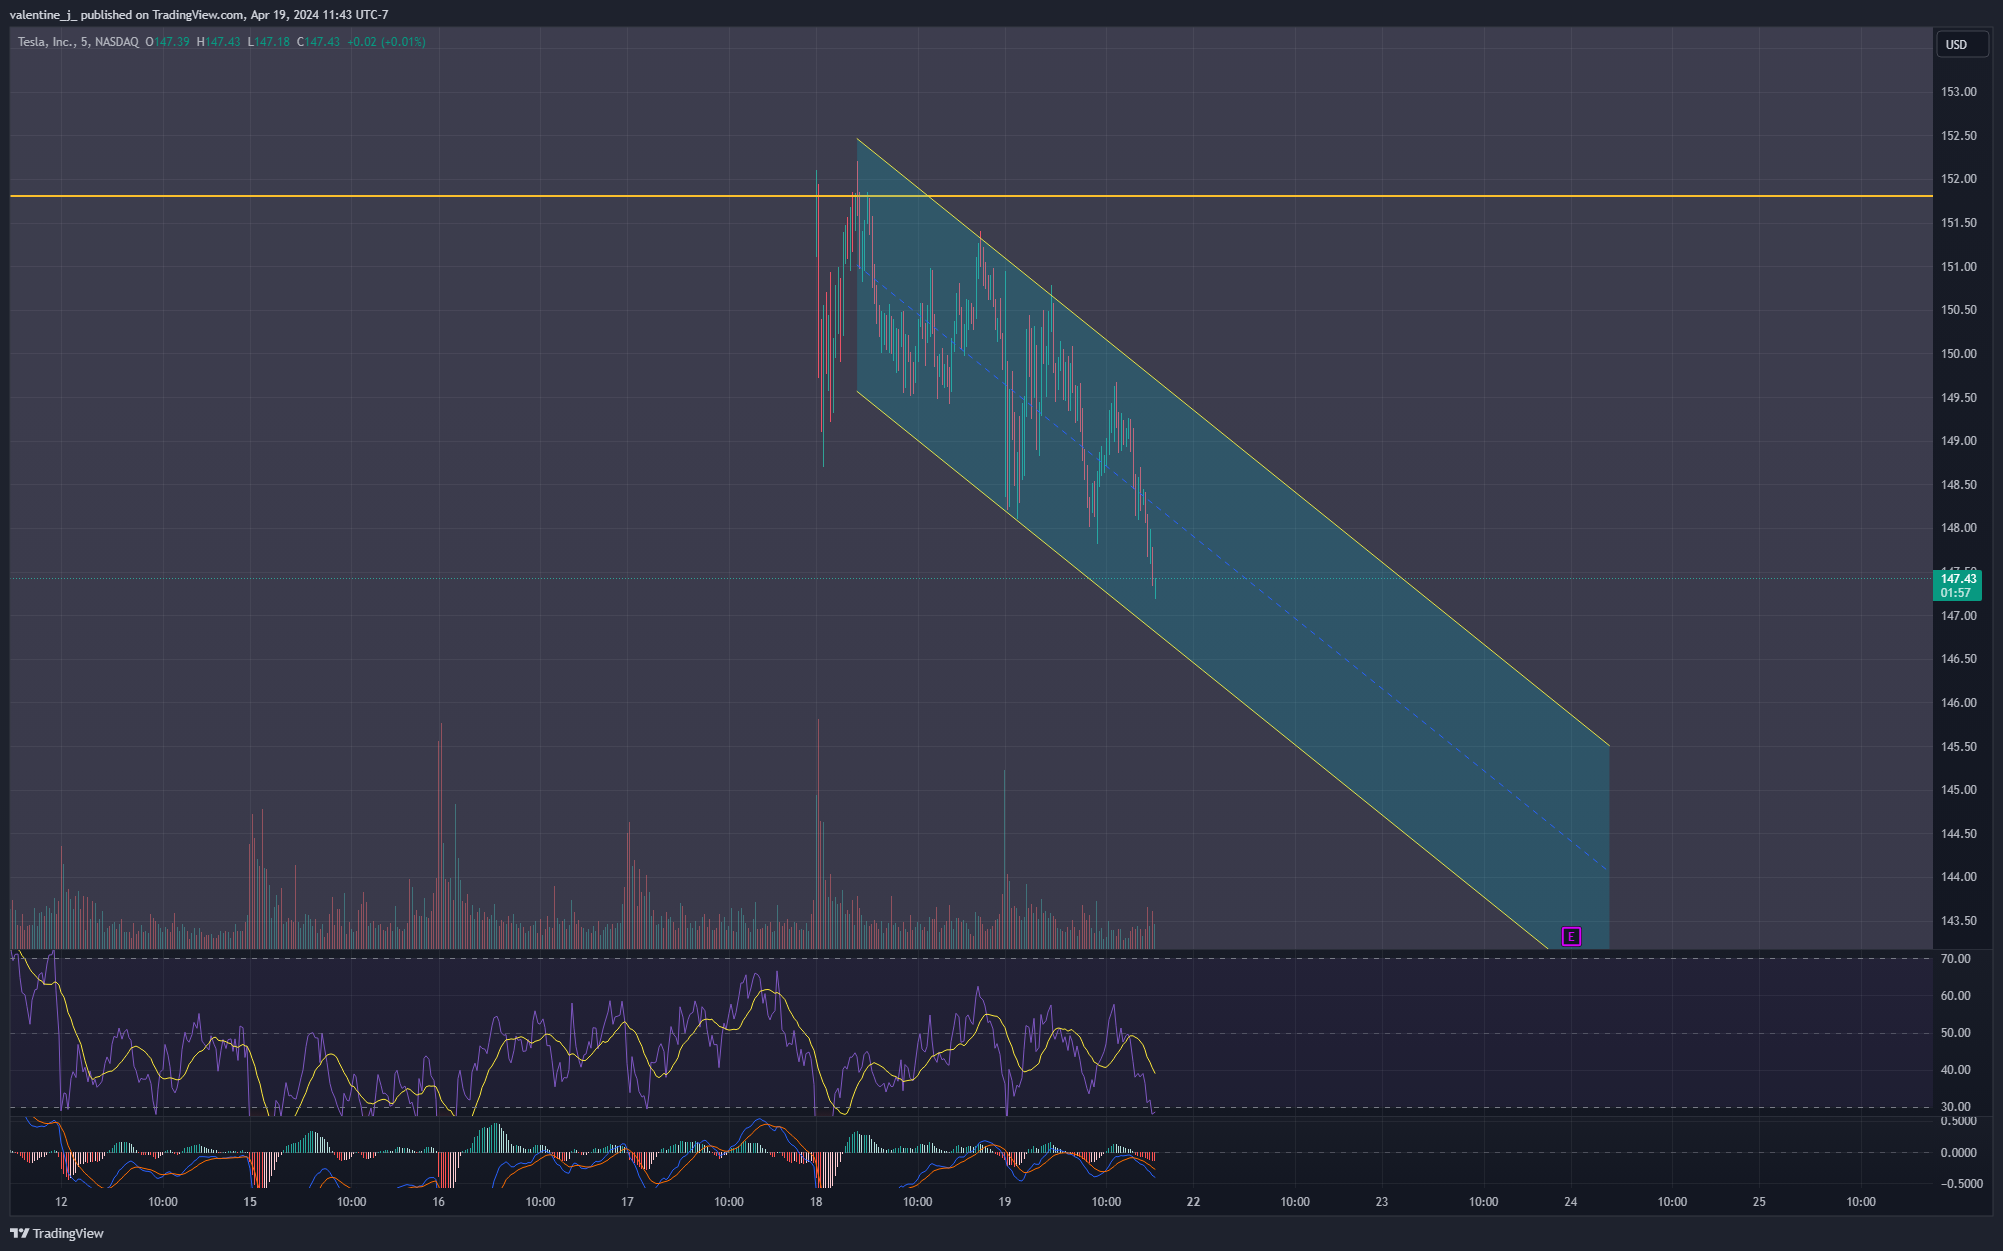Click date label 15 on time axis
2003x1251 pixels.
[250, 1202]
